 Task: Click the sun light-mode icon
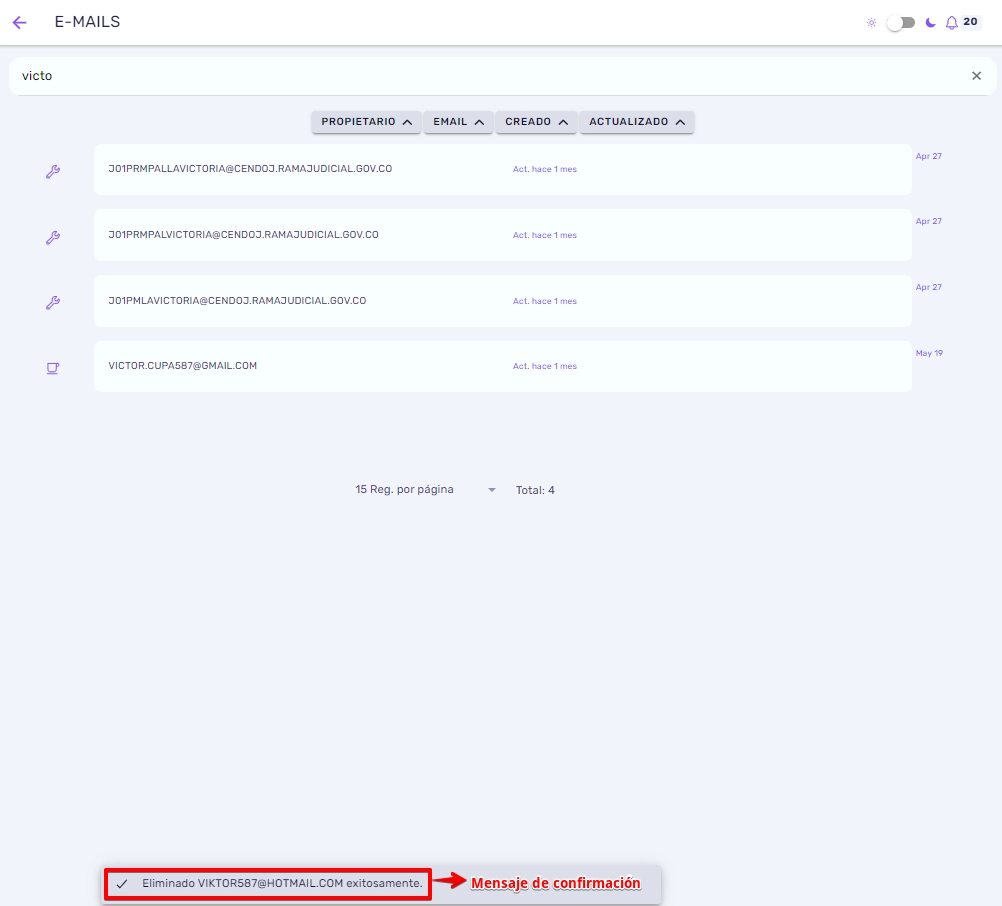871,23
